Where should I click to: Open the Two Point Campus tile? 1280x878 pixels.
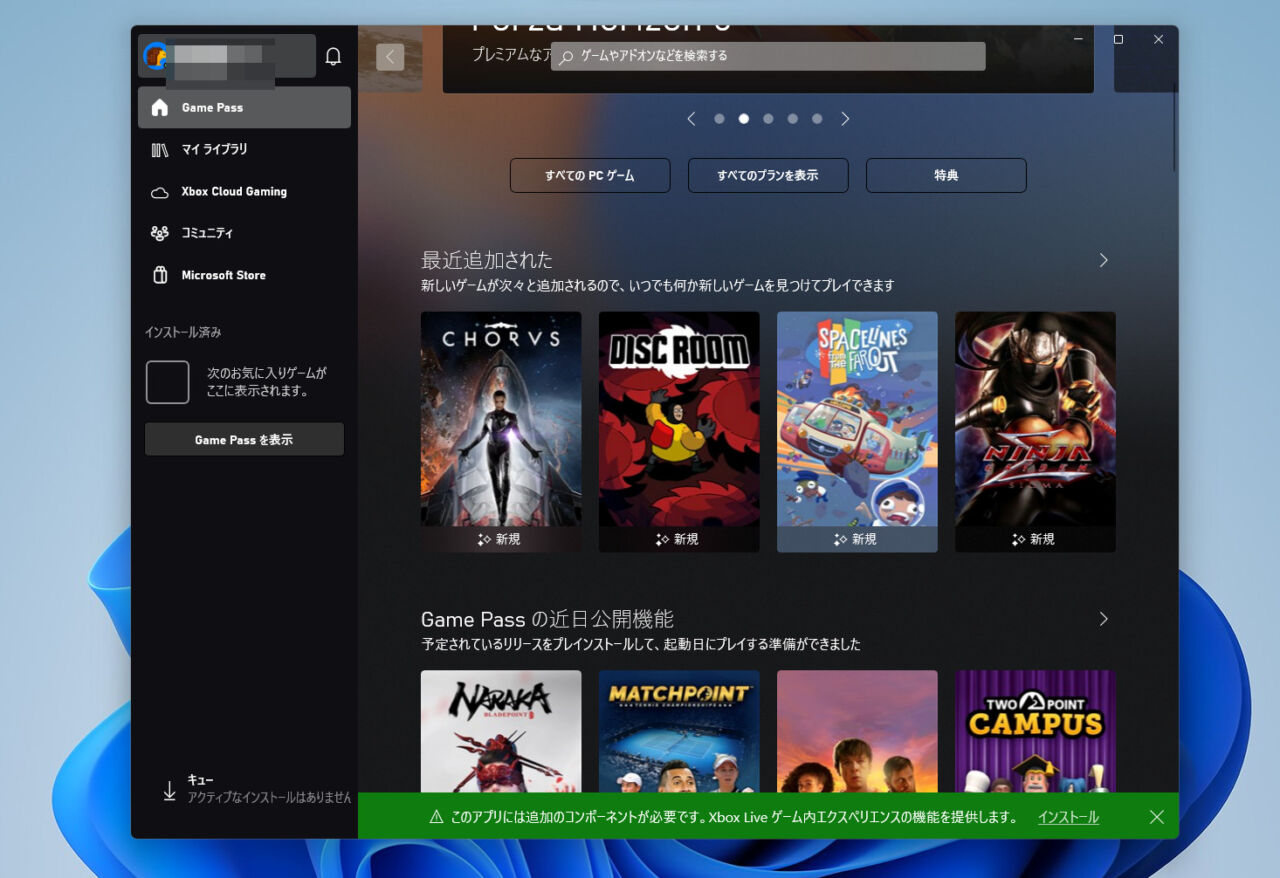(1035, 731)
